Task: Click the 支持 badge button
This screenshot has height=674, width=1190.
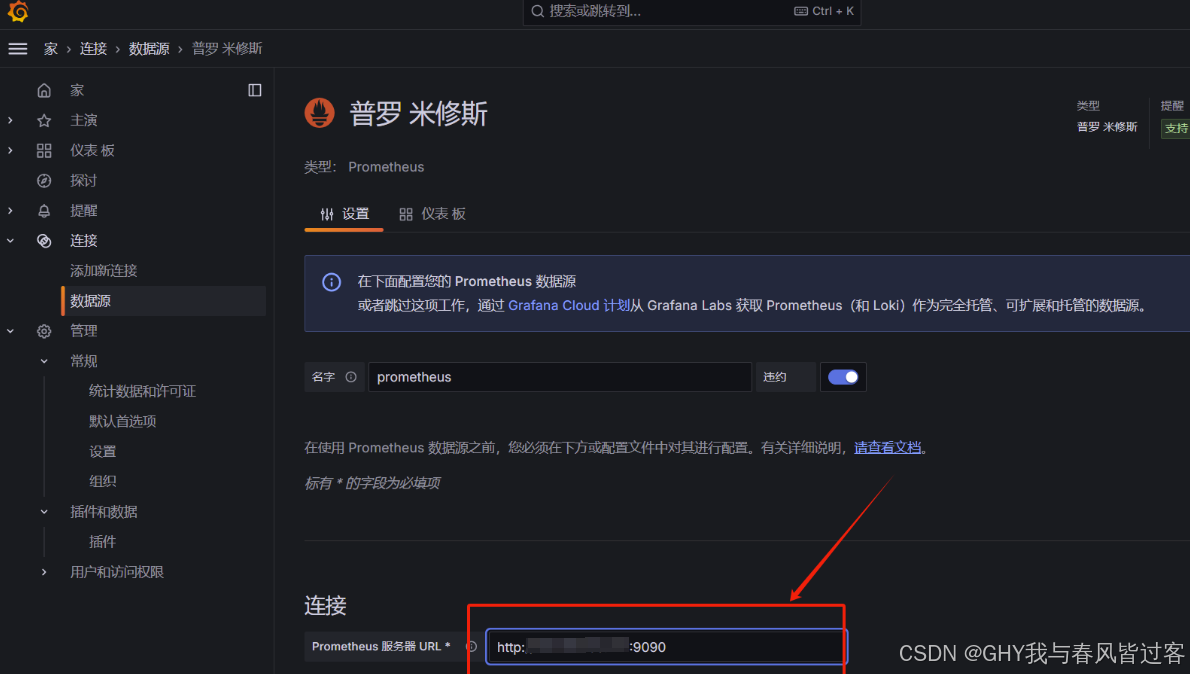Action: [x=1176, y=128]
